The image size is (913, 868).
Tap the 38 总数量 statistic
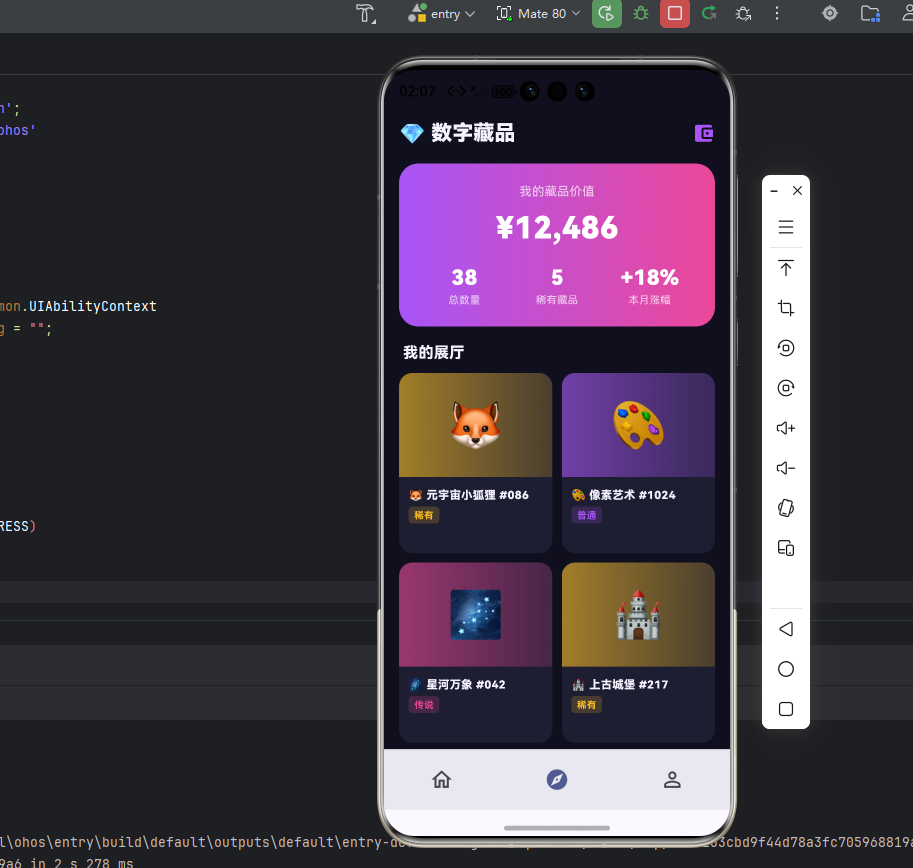pyautogui.click(x=464, y=286)
